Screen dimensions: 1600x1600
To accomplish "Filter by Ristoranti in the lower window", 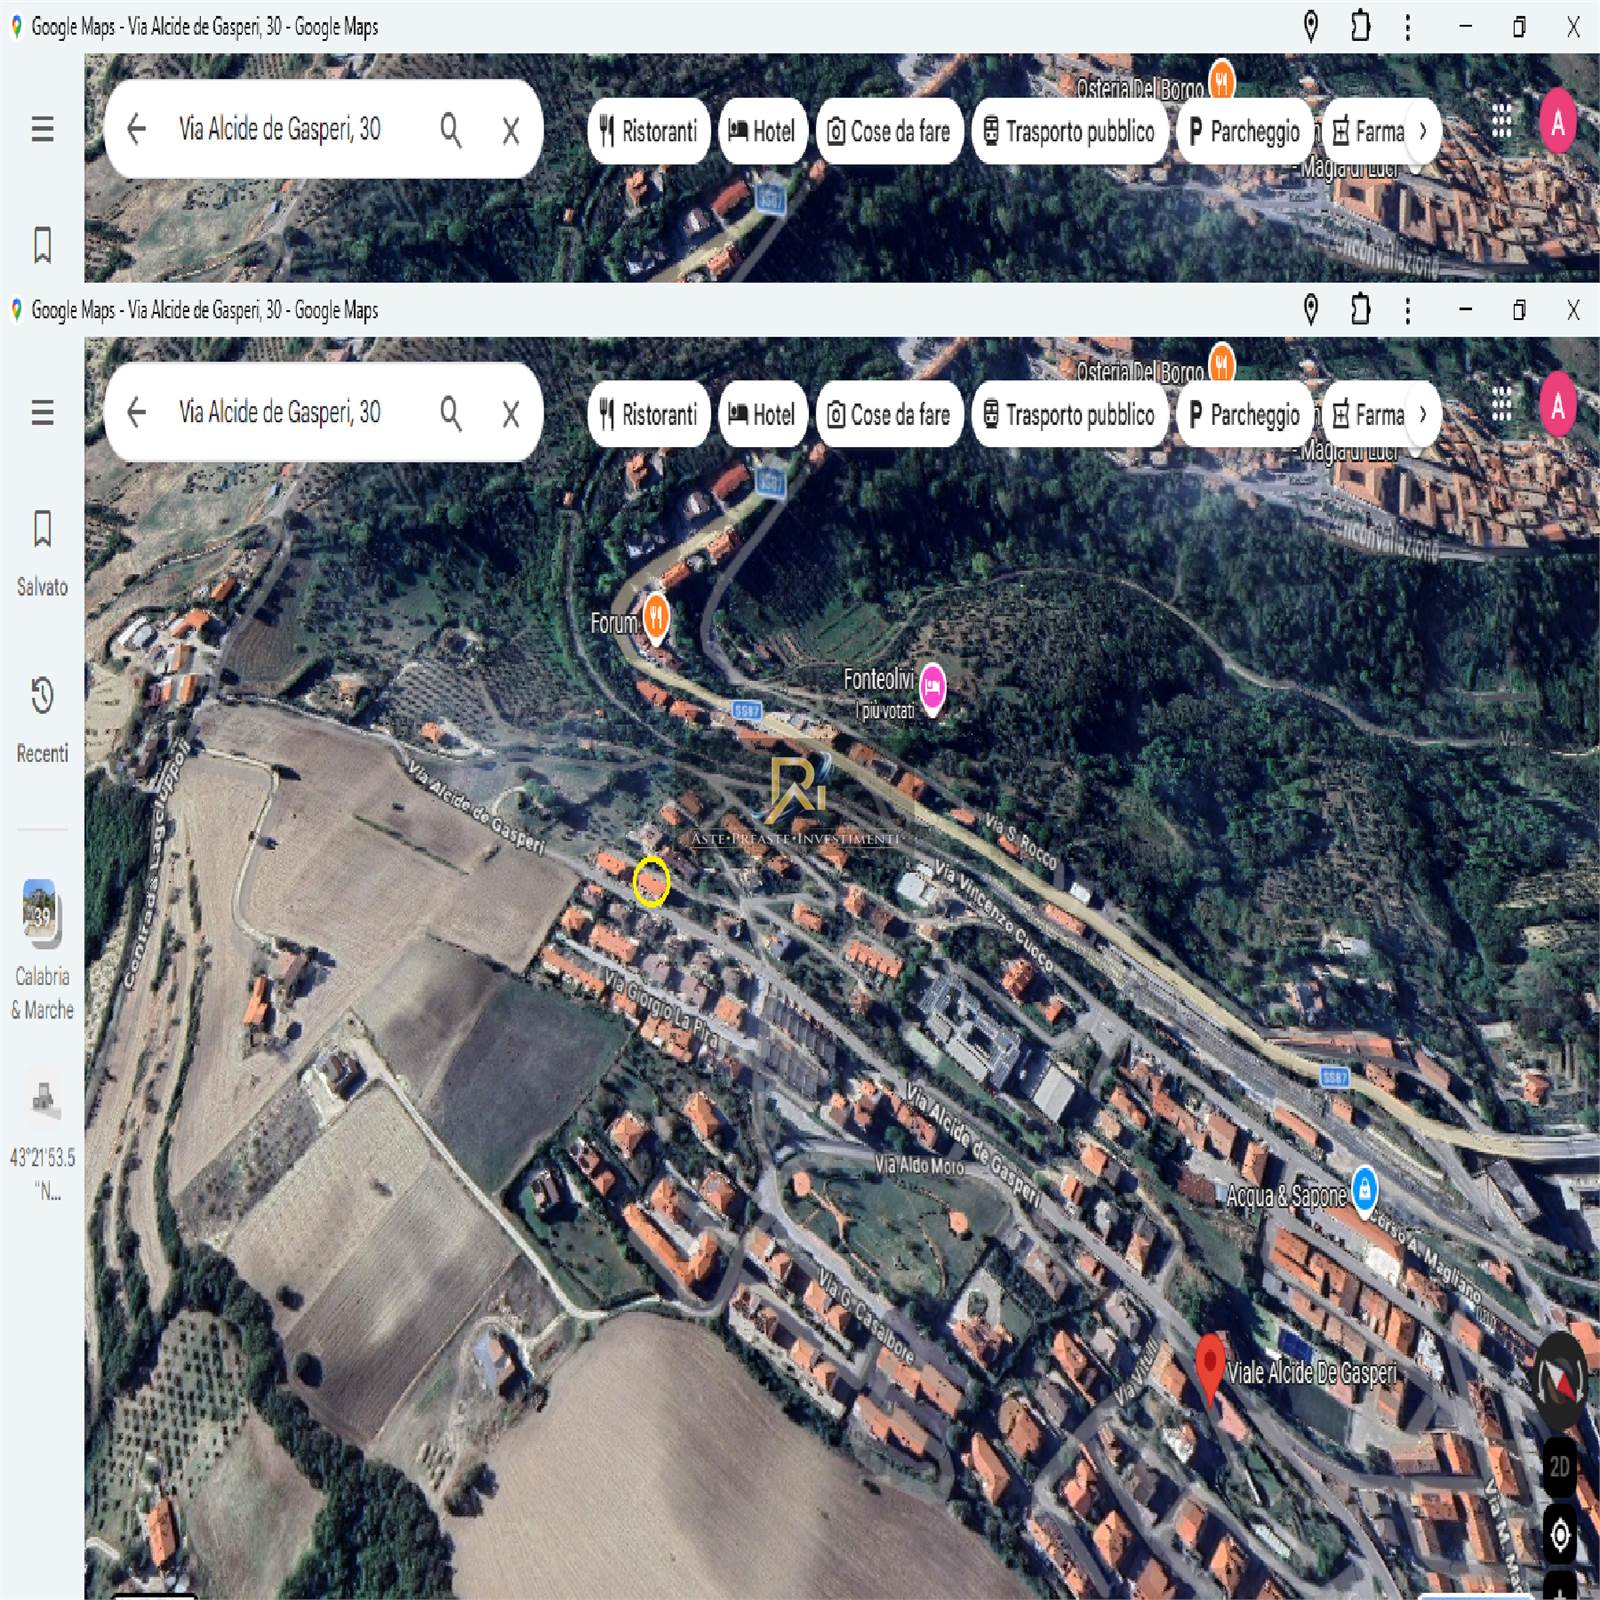I will [649, 414].
